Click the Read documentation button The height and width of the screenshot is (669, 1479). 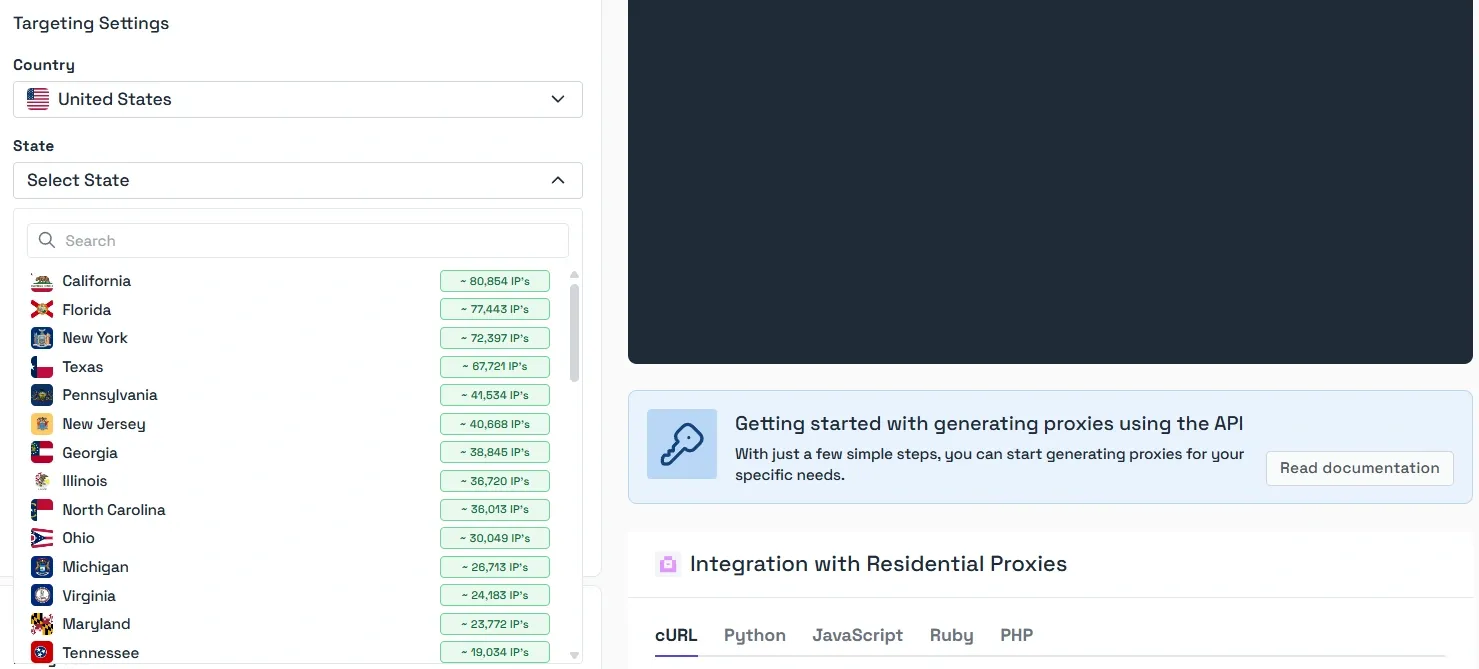pos(1360,468)
